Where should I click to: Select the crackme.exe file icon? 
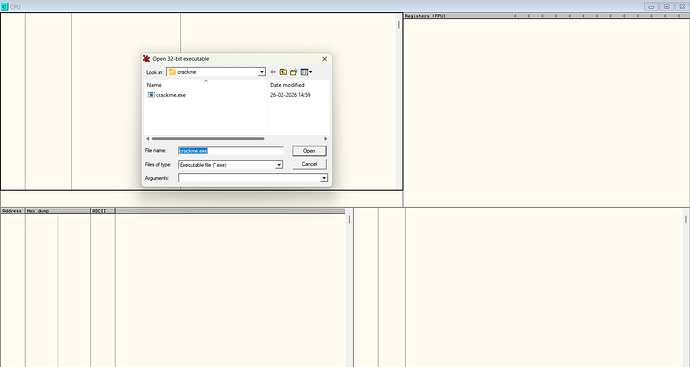point(151,95)
